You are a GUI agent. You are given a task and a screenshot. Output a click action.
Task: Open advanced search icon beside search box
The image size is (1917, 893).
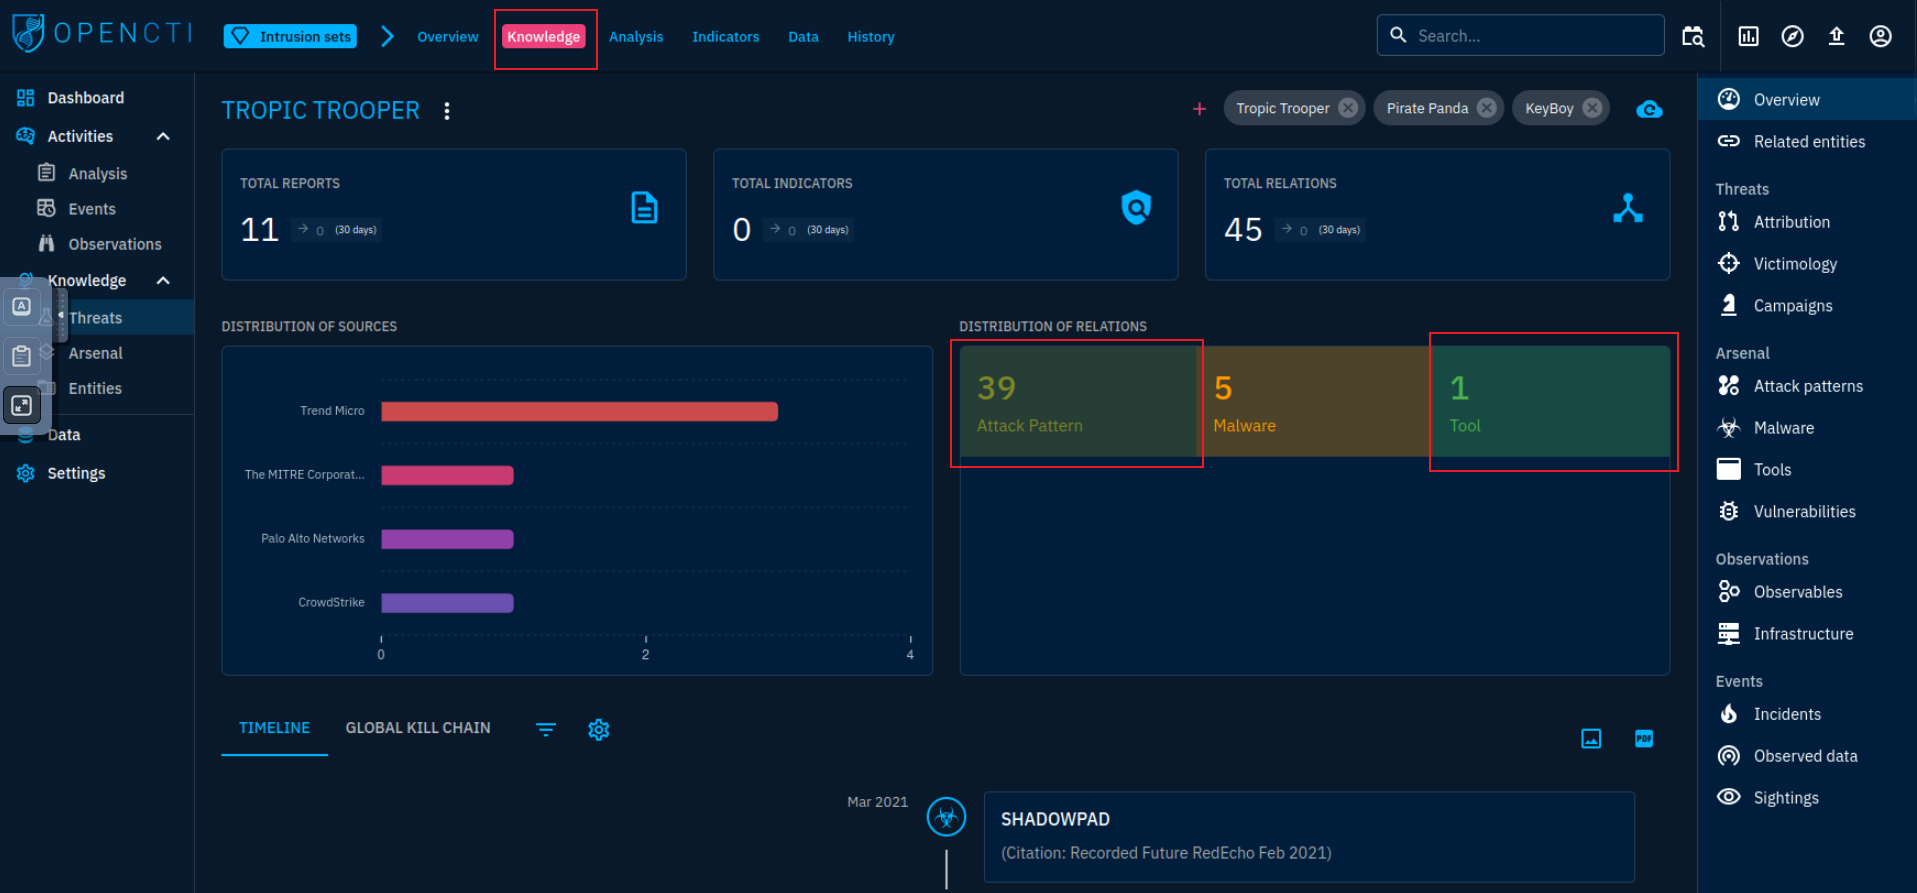point(1693,37)
